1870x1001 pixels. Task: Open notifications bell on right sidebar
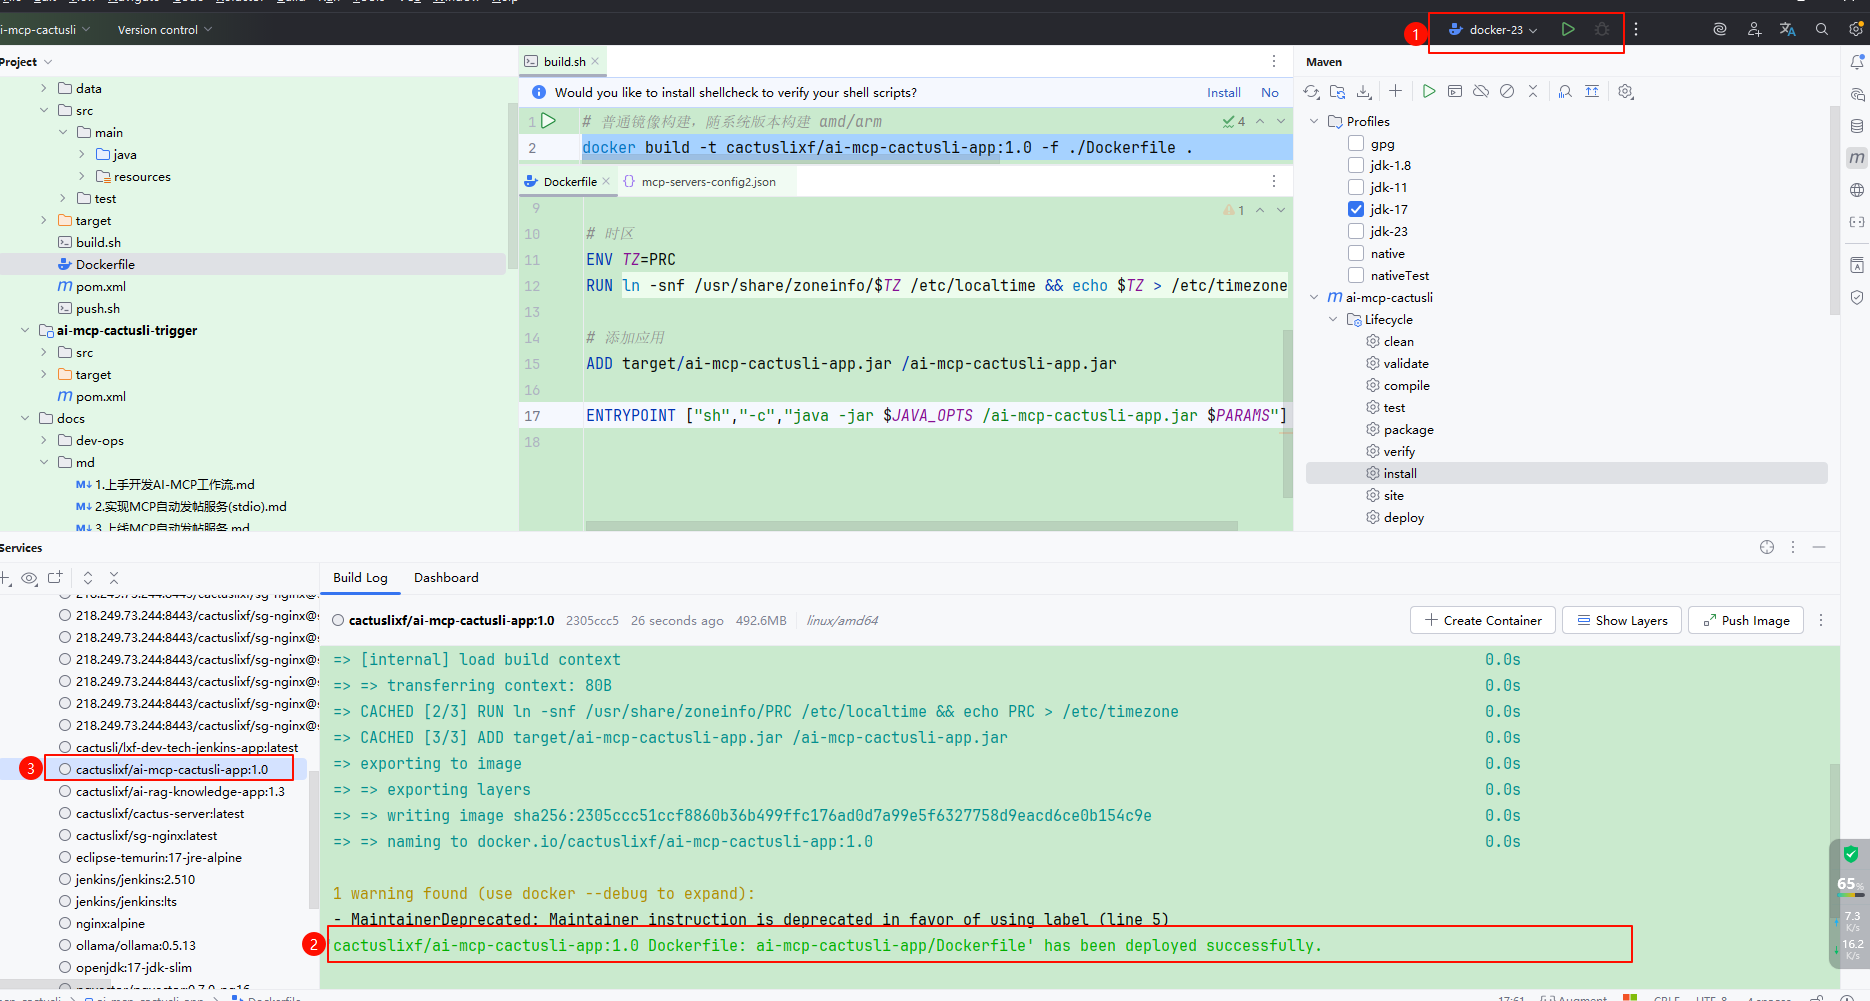point(1857,62)
